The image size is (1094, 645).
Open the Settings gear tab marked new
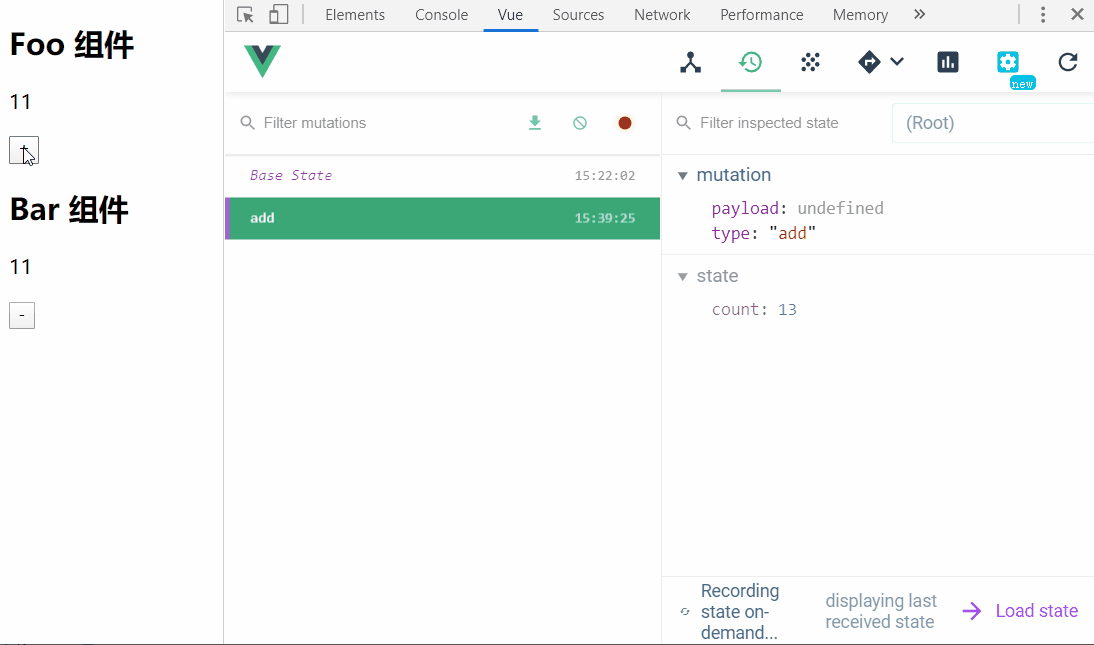(1008, 62)
